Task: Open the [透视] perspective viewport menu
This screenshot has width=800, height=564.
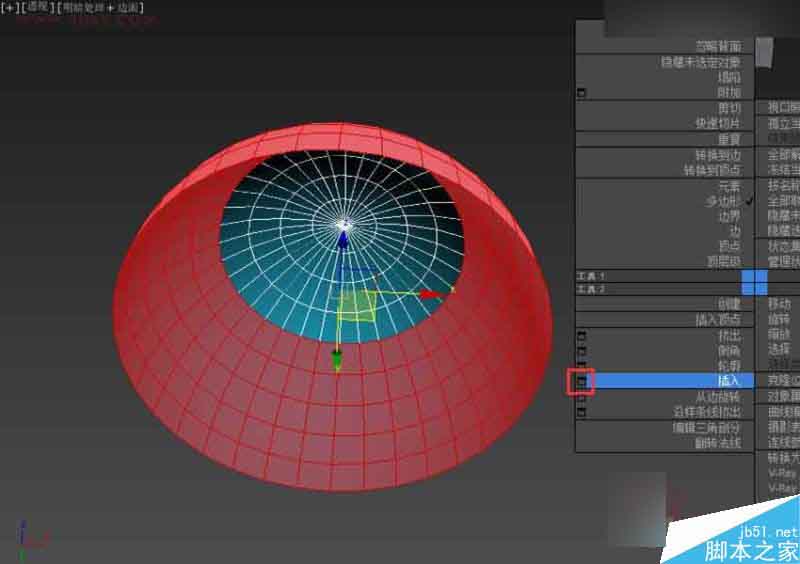Action: tap(36, 7)
